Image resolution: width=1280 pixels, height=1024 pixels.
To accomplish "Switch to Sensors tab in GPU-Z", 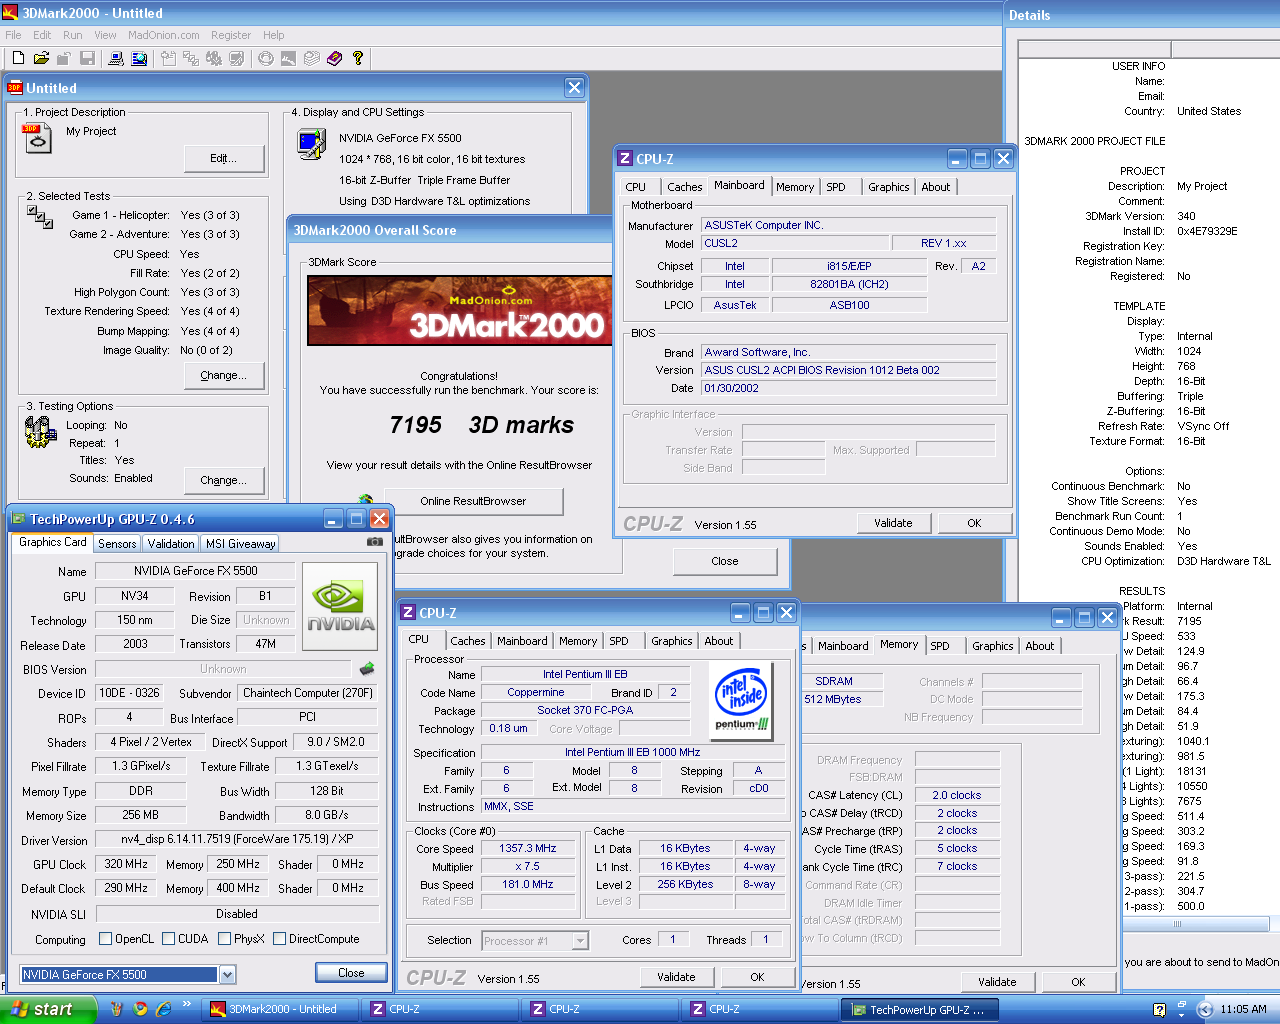I will pyautogui.click(x=117, y=544).
